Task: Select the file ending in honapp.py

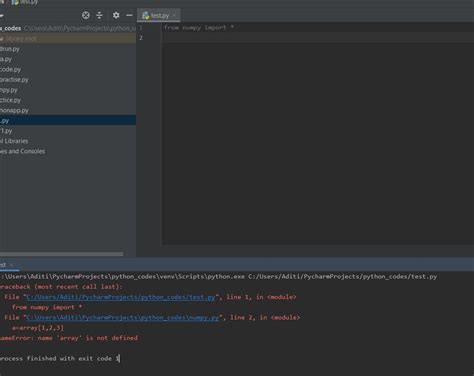Action: click(x=14, y=110)
